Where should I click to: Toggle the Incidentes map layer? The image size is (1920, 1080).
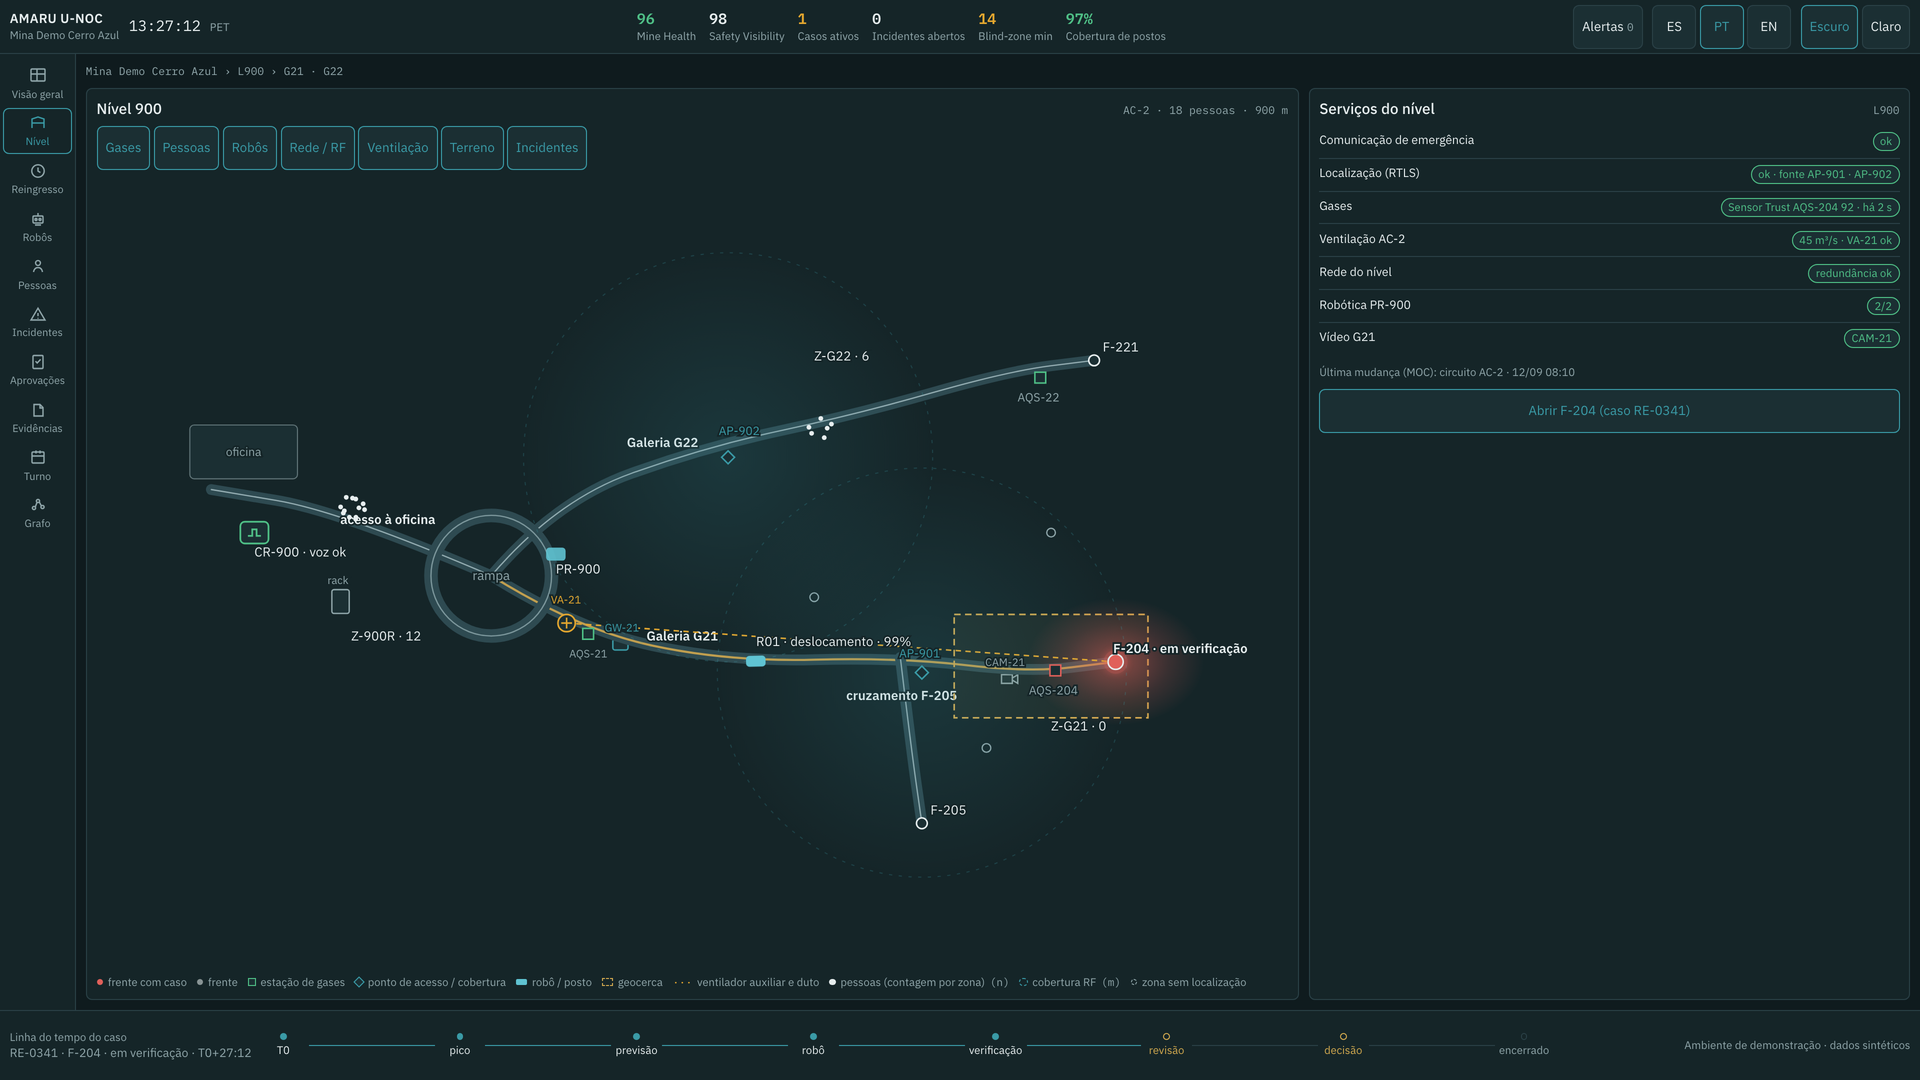[x=547, y=148]
